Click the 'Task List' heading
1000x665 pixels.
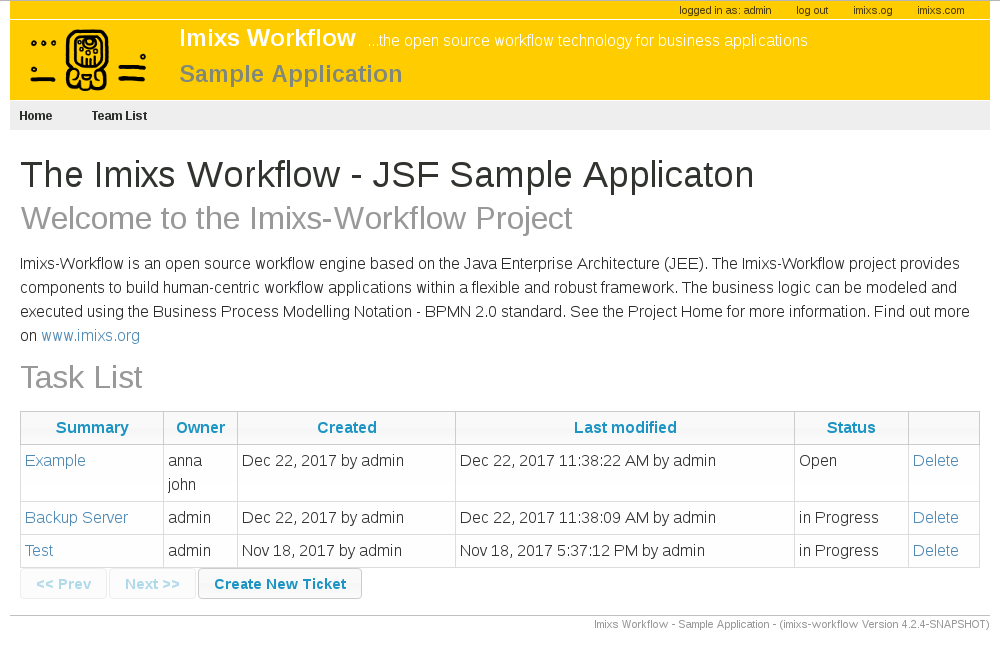click(x=82, y=377)
